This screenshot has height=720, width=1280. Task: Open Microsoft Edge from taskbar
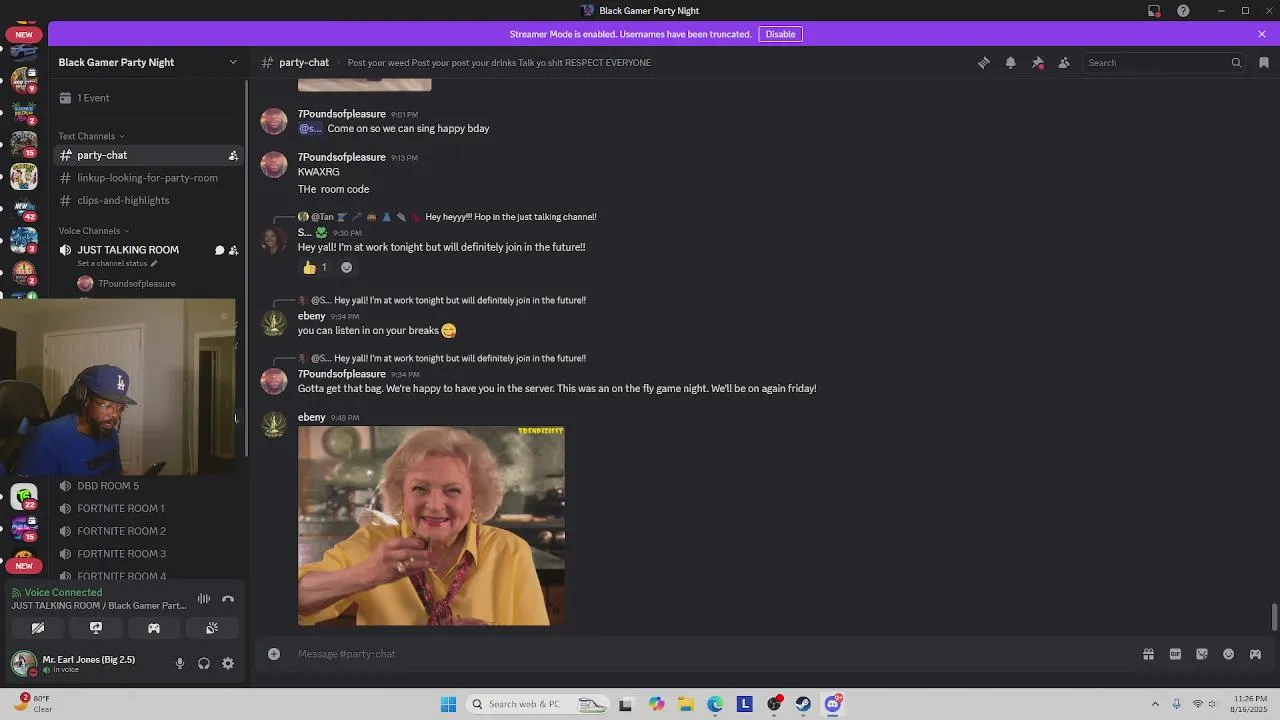pyautogui.click(x=715, y=704)
